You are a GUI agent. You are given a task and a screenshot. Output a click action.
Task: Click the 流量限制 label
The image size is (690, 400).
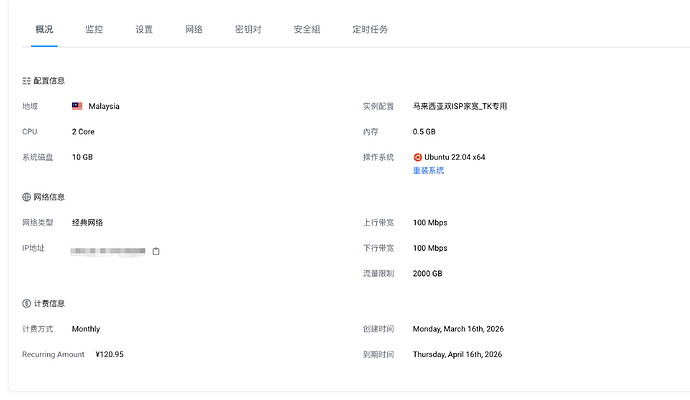point(378,274)
